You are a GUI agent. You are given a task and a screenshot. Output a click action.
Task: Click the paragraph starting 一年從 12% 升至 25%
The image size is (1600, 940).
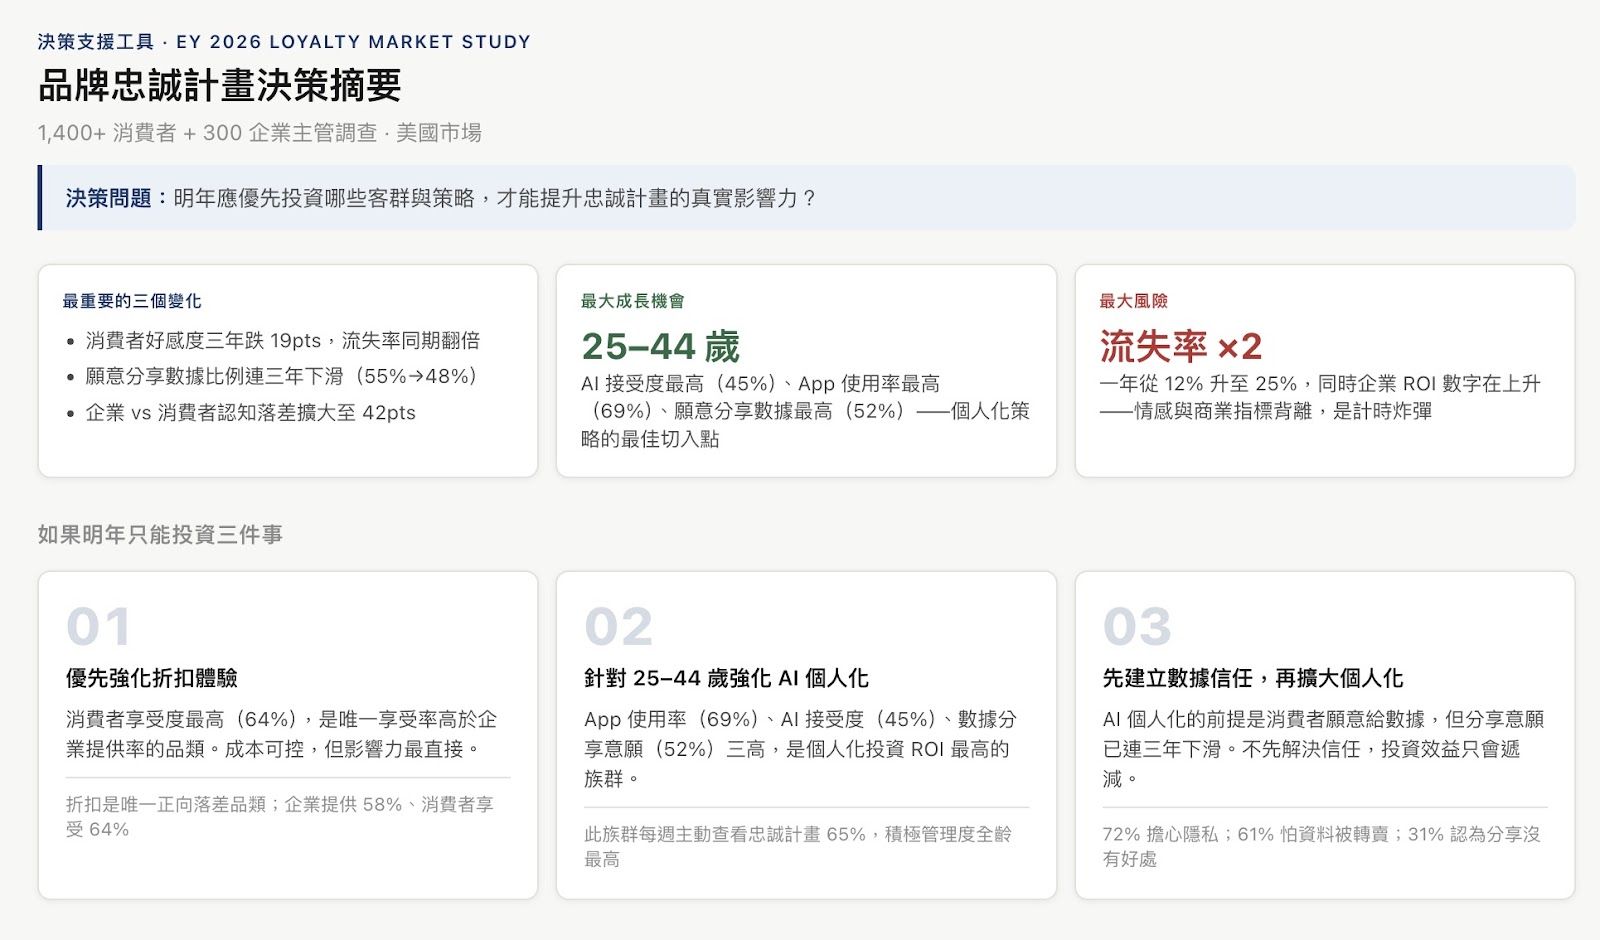point(1320,397)
